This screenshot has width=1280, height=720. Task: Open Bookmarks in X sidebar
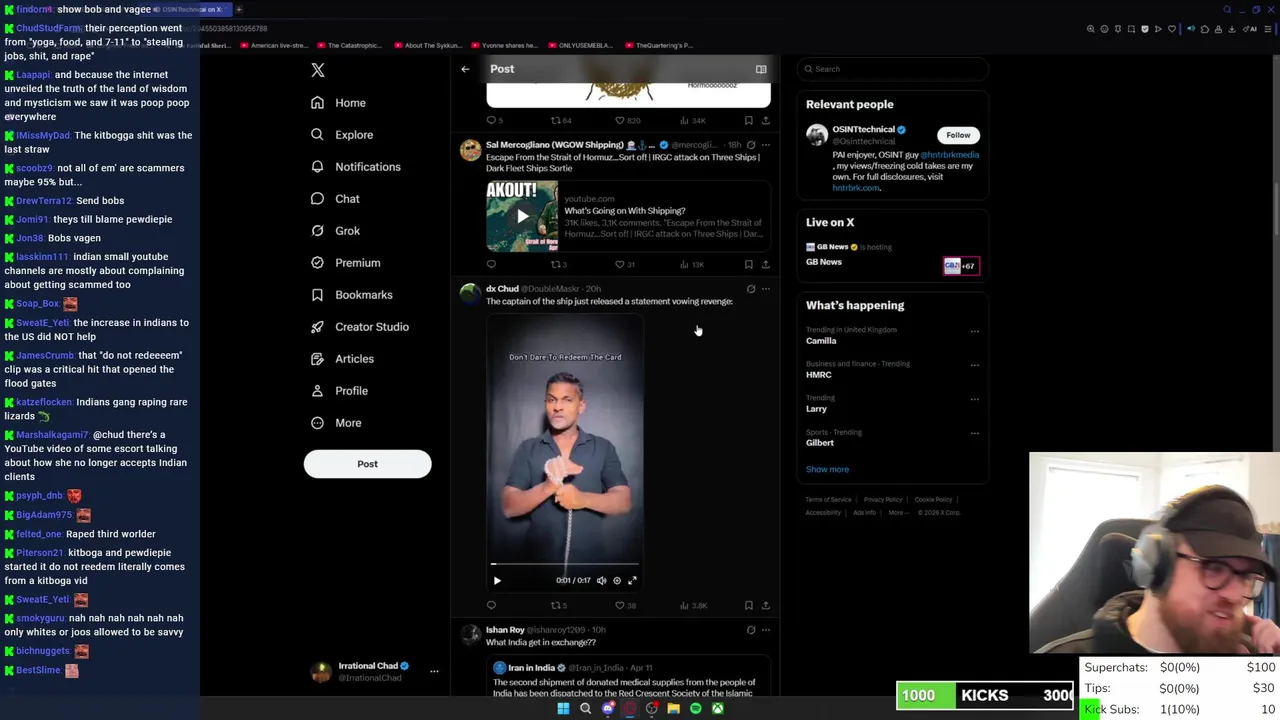[x=351, y=295]
